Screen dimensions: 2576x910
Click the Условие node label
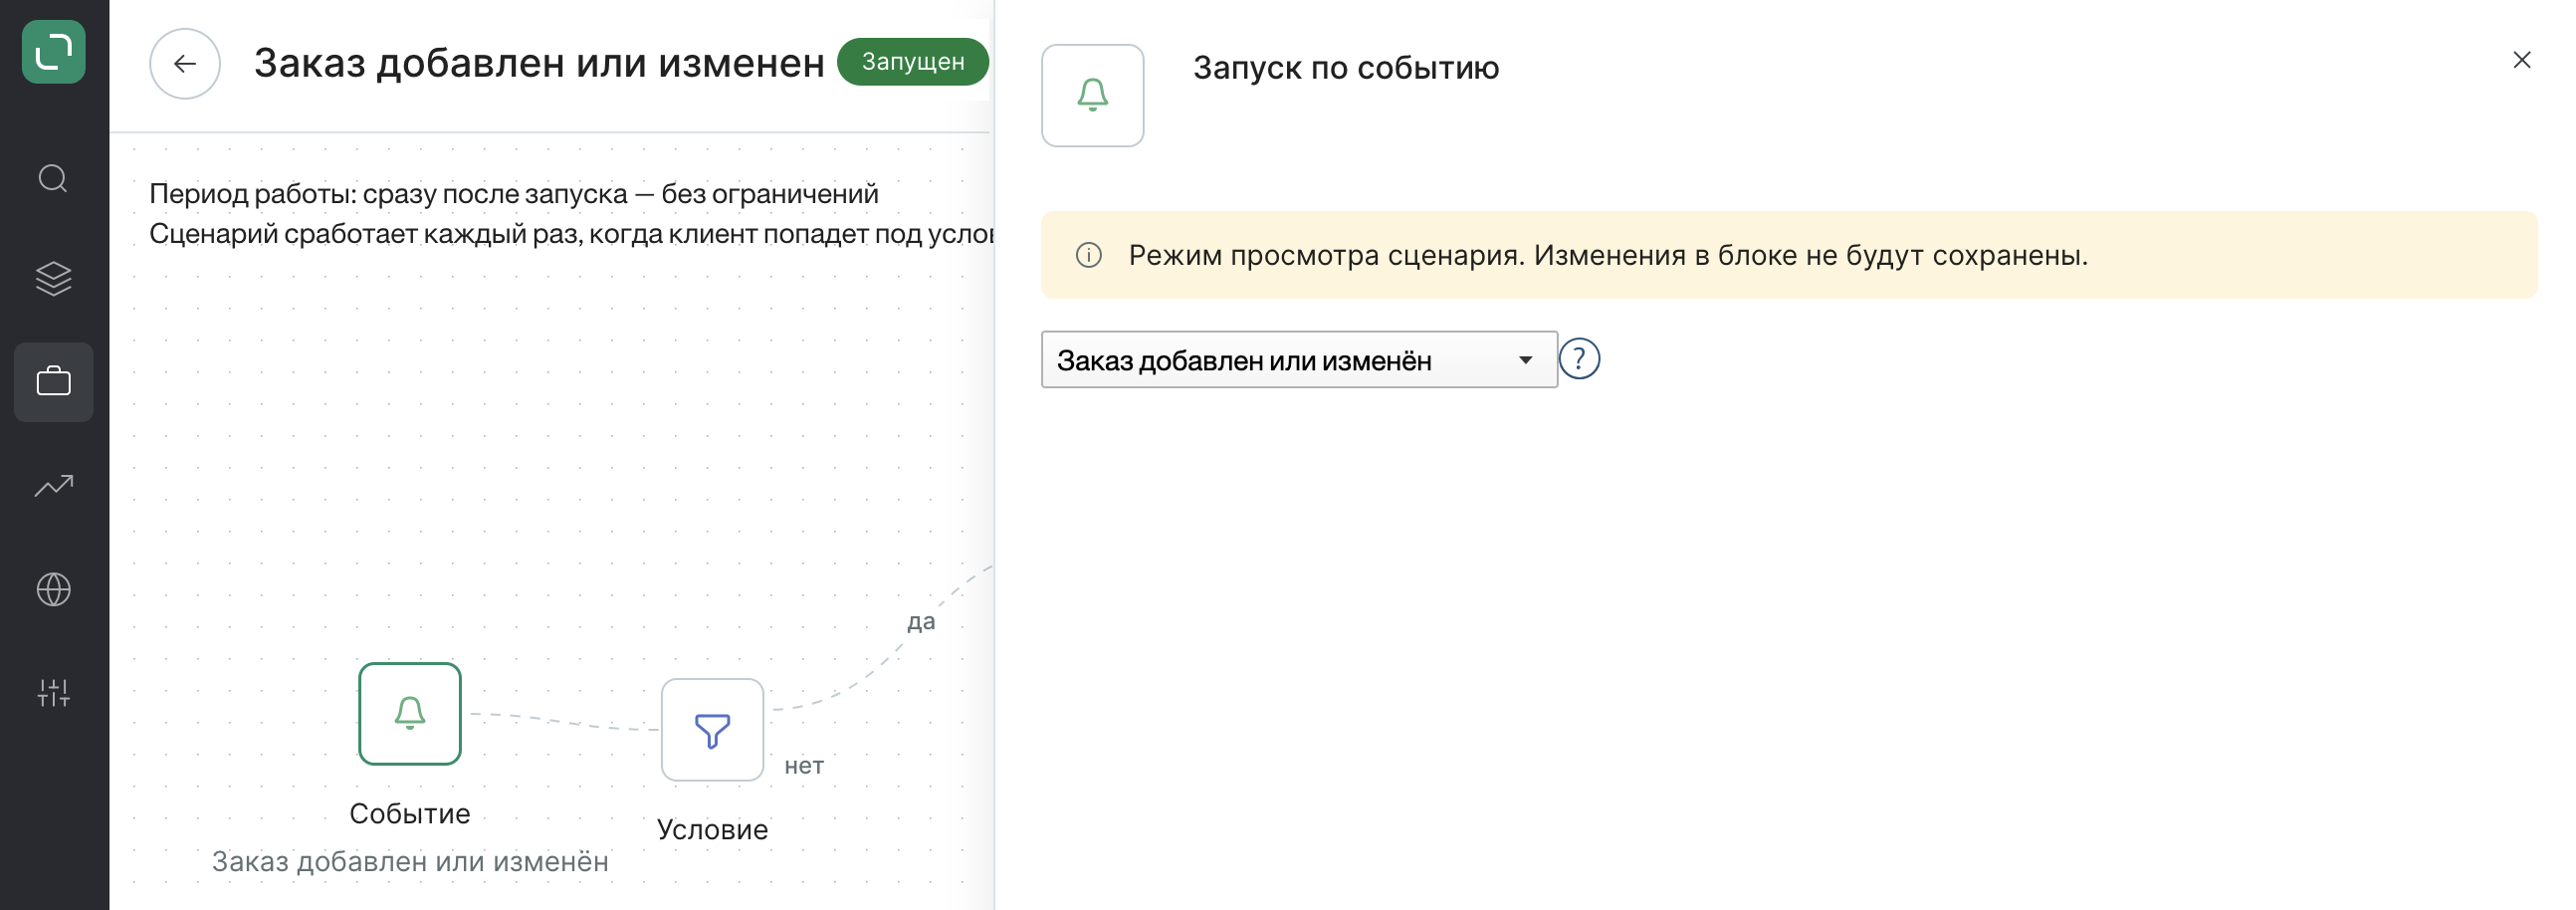coord(712,830)
